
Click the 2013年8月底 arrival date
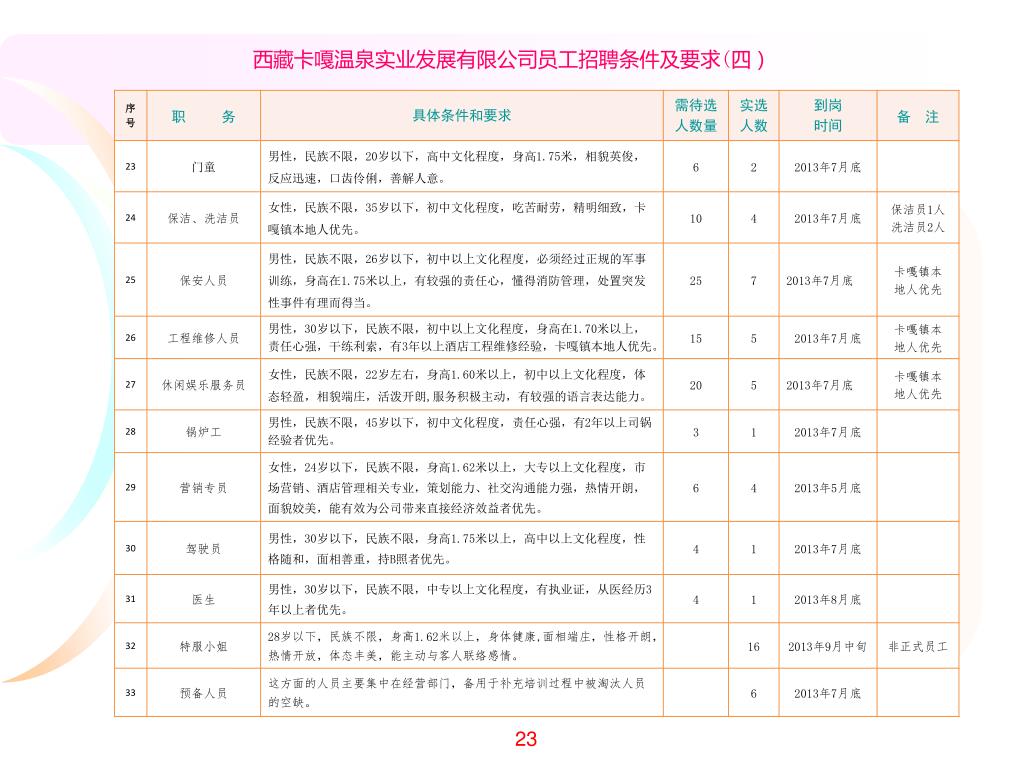pyautogui.click(x=827, y=600)
